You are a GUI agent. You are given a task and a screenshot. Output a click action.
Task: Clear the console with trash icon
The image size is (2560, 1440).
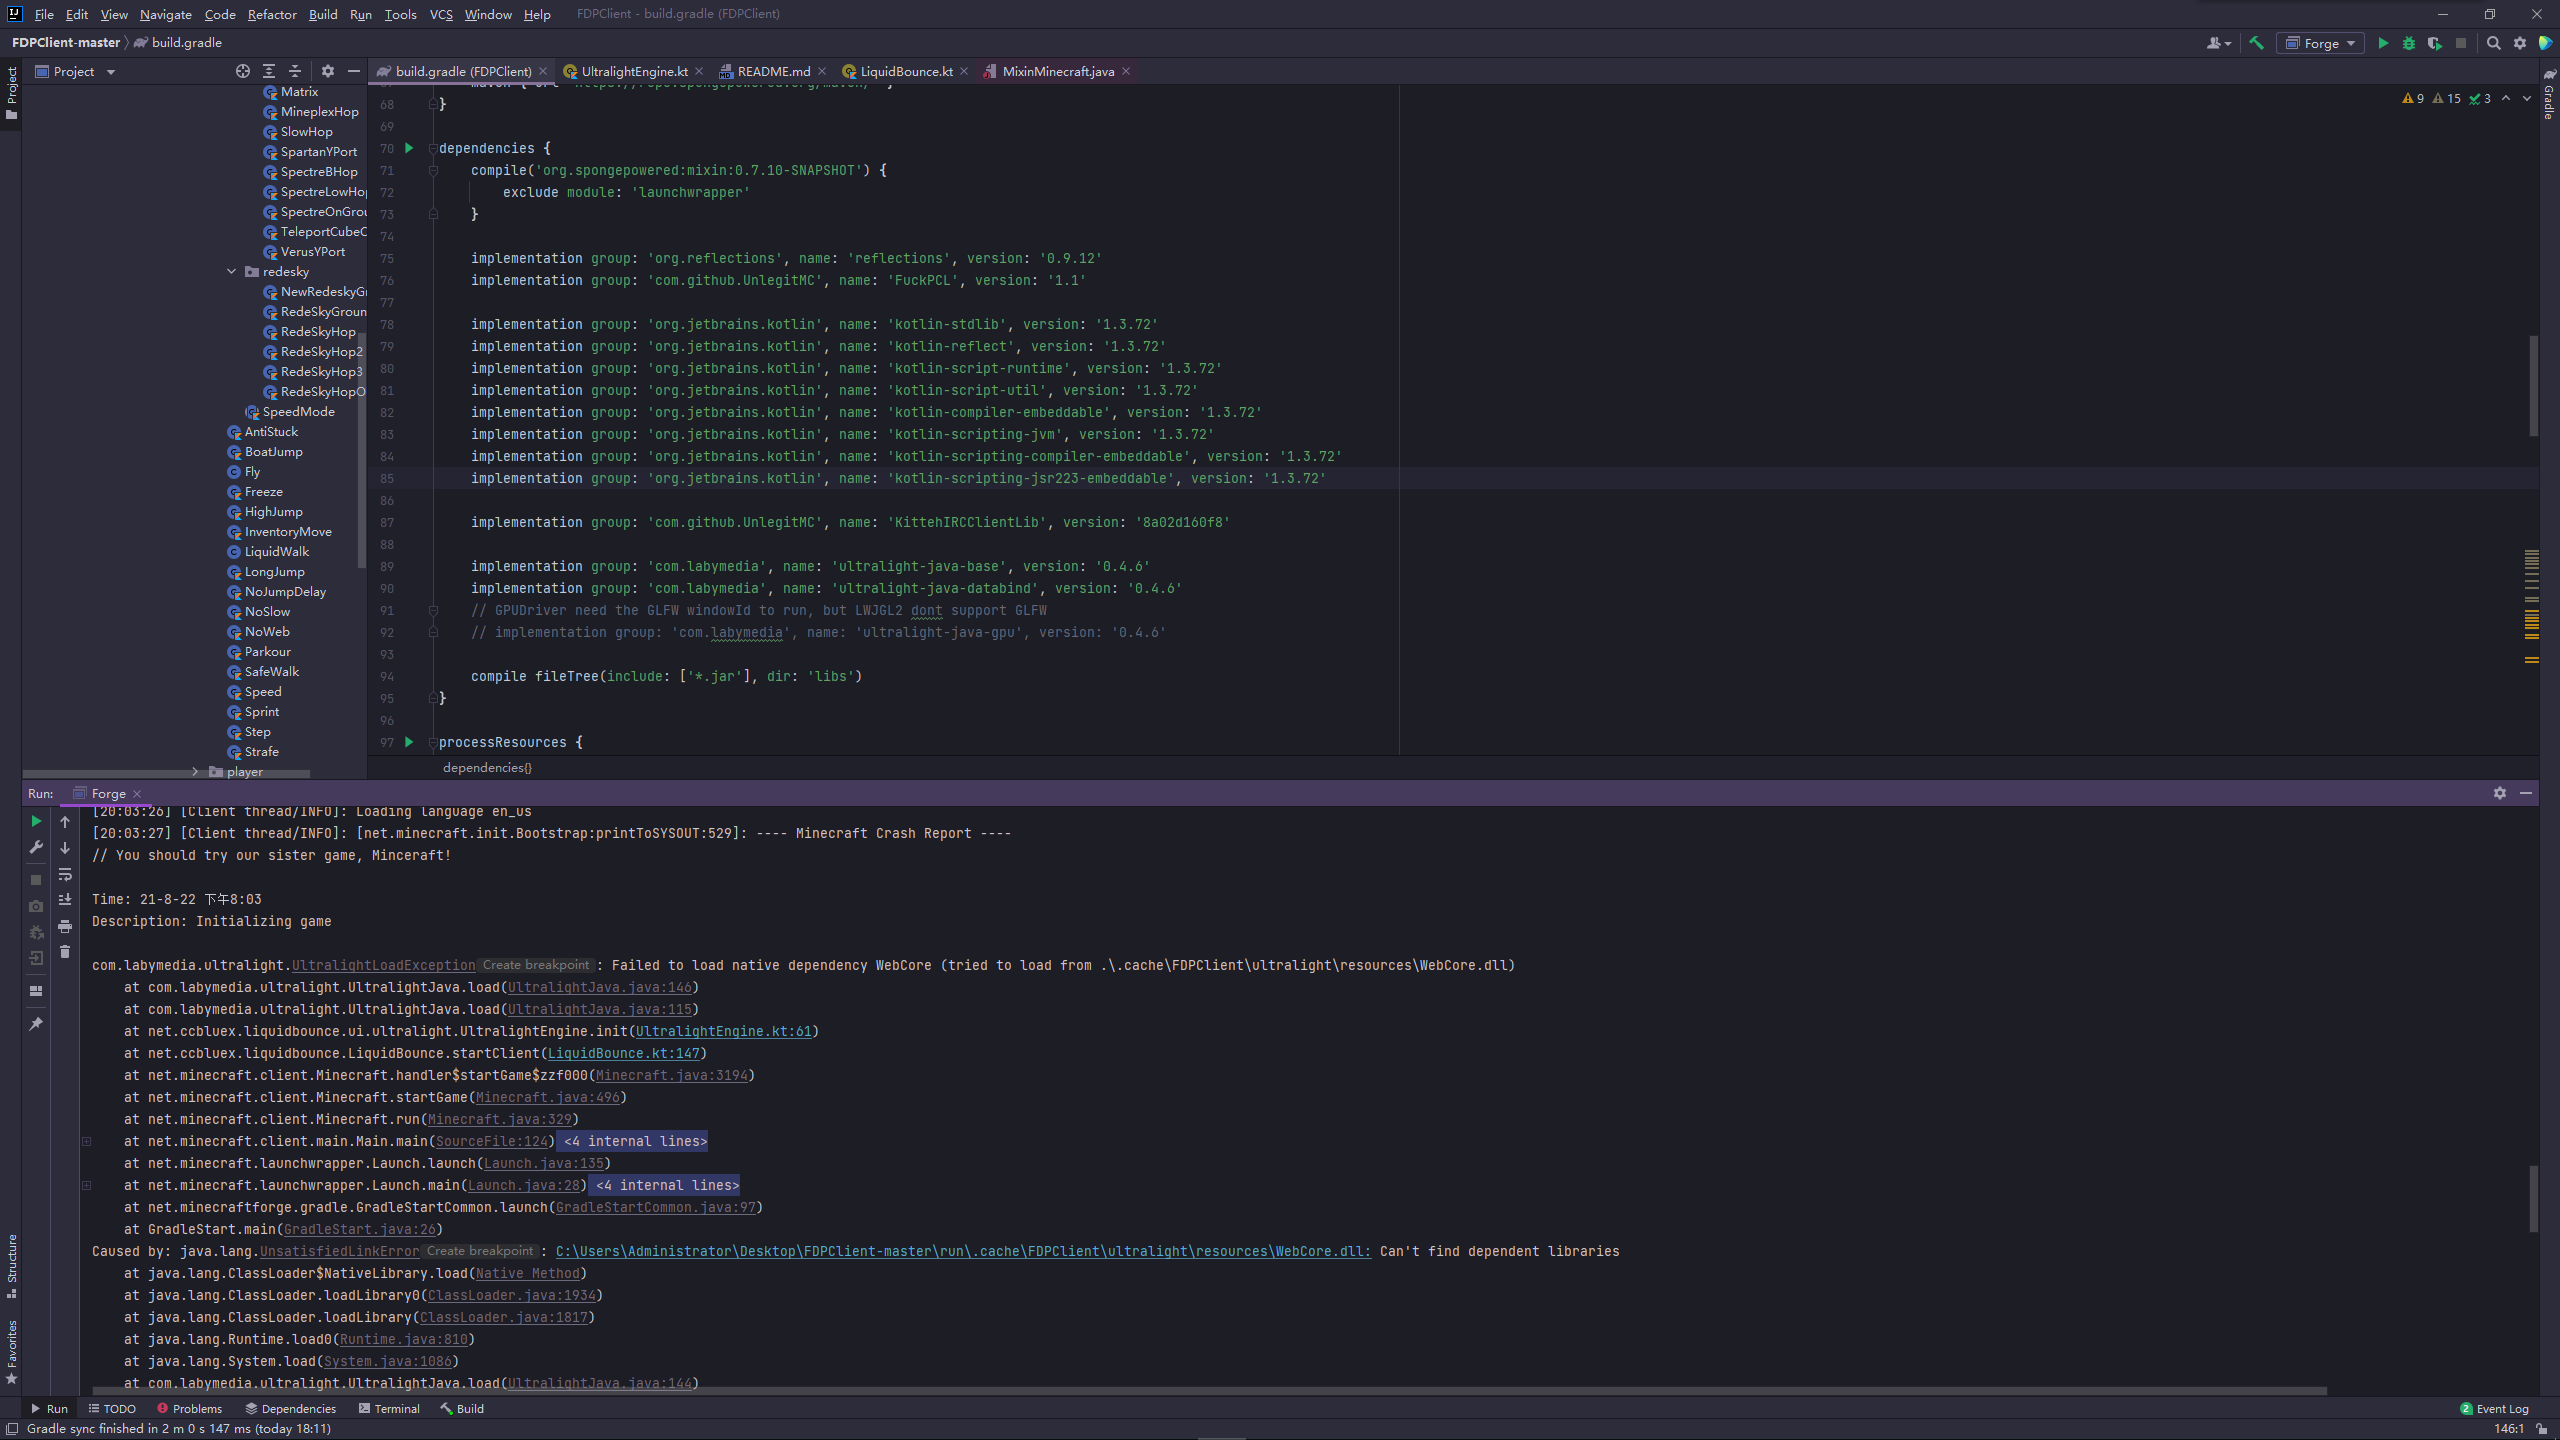65,952
